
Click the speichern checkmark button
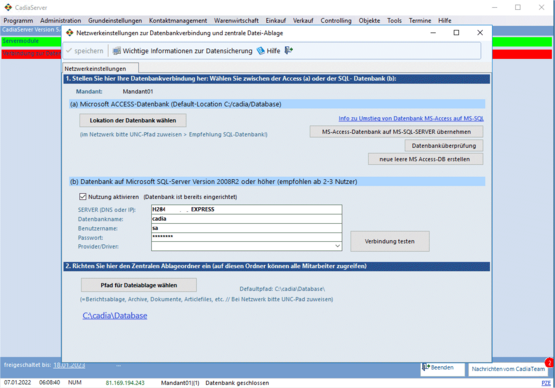[85, 51]
